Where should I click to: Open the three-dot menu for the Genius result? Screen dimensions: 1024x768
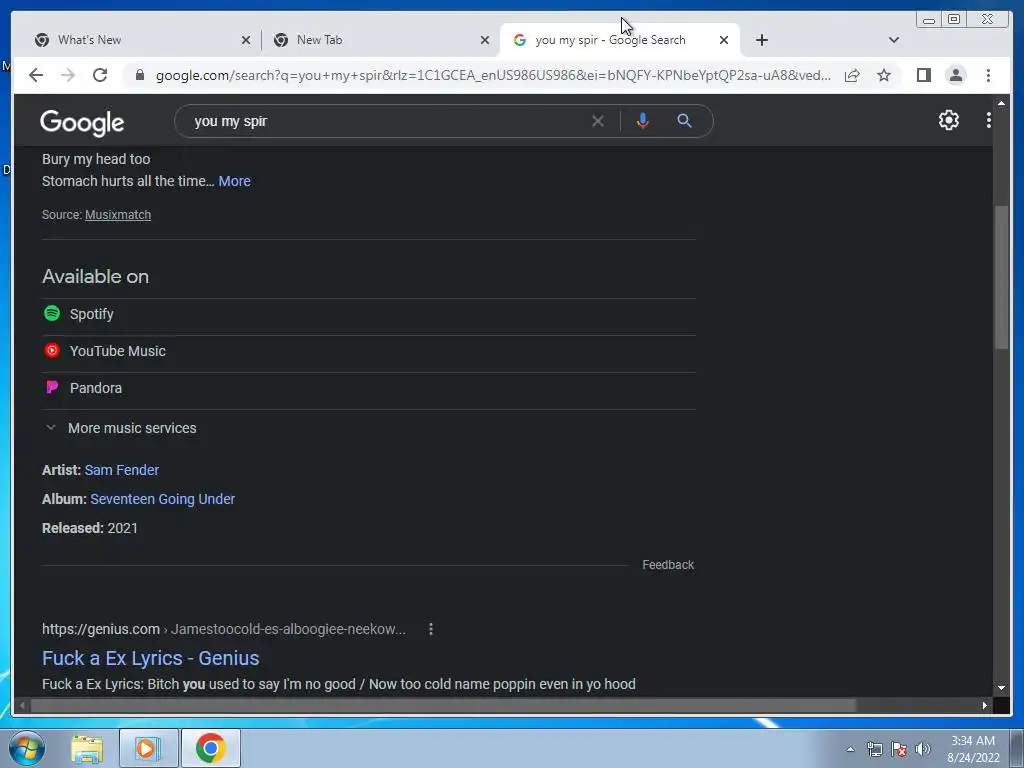(x=430, y=629)
